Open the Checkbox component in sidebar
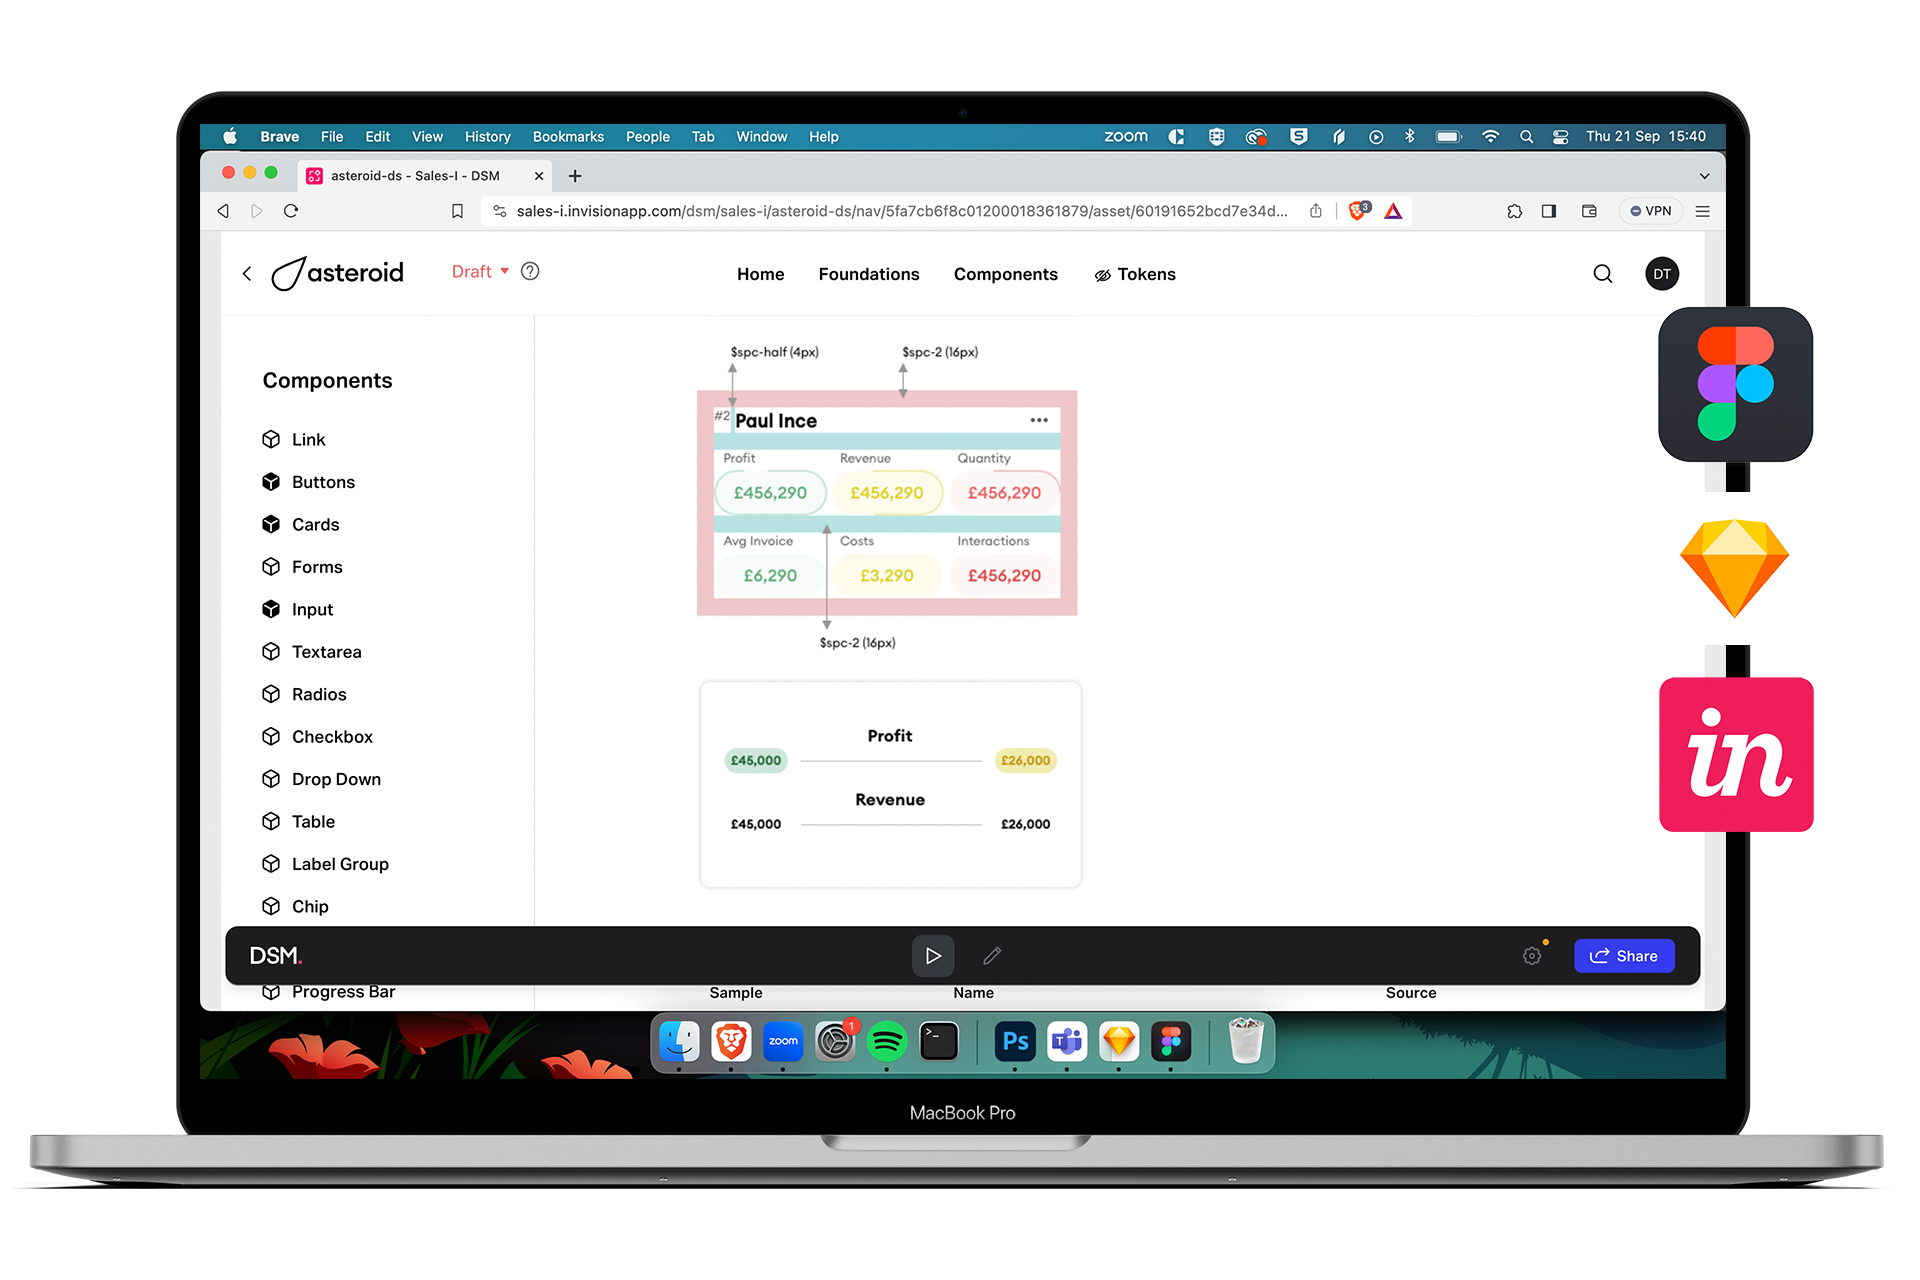 point(317,737)
